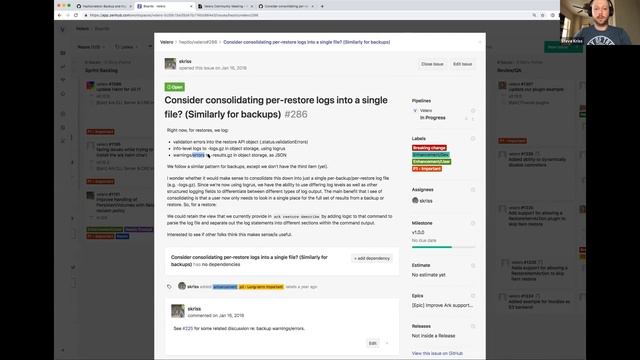Open the Labels filter dropdown on the board
This screenshot has width=640, height=360.
pyautogui.click(x=127, y=47)
